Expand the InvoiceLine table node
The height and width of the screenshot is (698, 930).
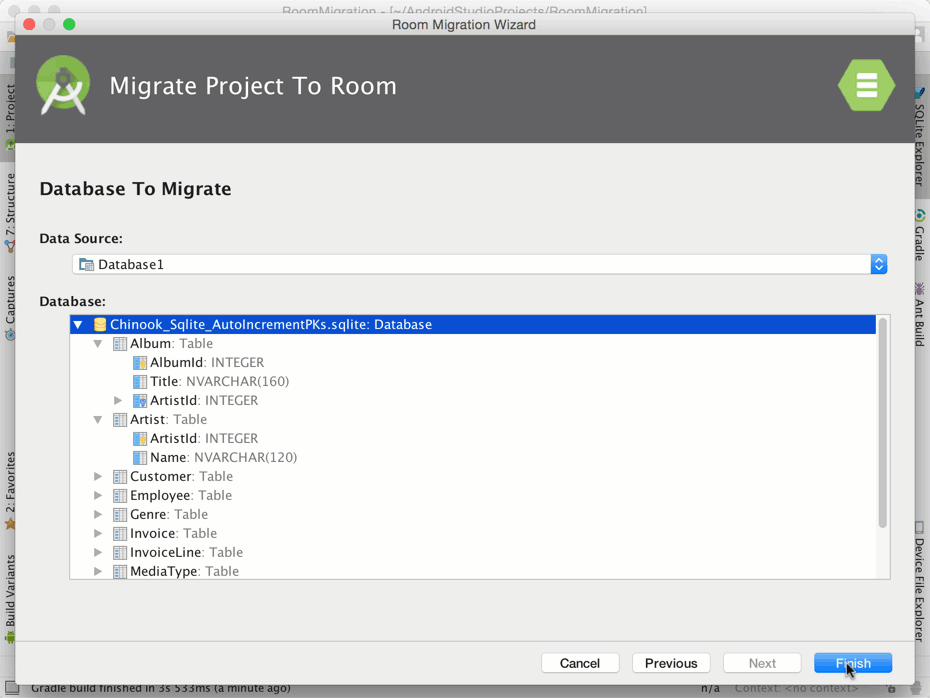(x=98, y=552)
